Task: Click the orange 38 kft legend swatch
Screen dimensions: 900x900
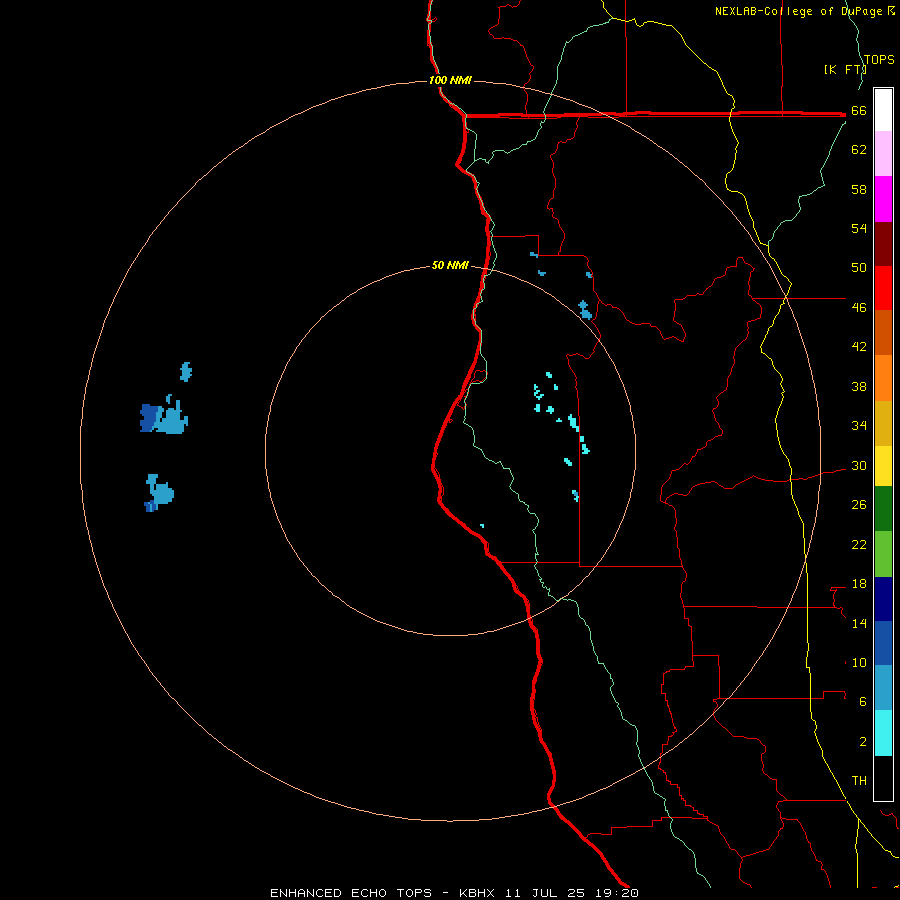Action: pos(883,378)
